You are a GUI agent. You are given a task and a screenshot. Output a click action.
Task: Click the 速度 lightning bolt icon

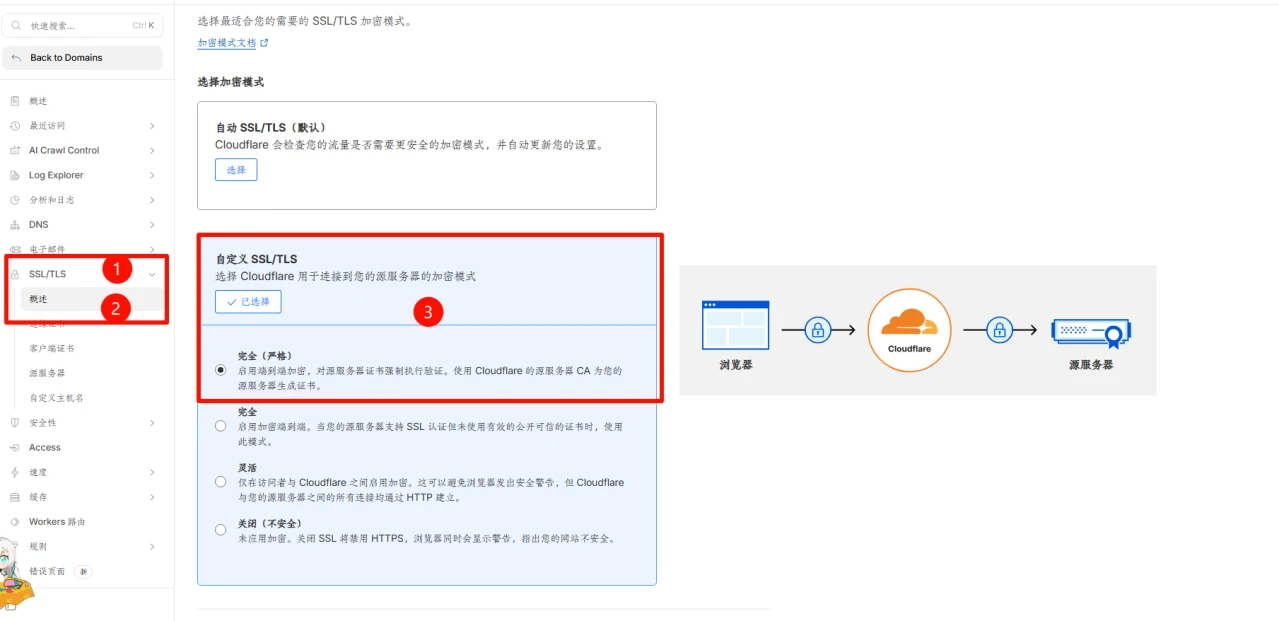[x=15, y=472]
